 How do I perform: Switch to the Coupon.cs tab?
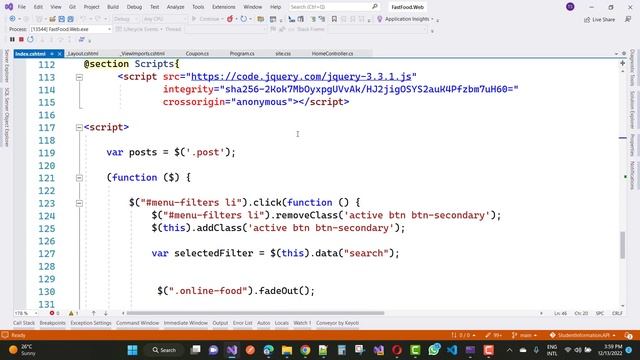(197, 53)
